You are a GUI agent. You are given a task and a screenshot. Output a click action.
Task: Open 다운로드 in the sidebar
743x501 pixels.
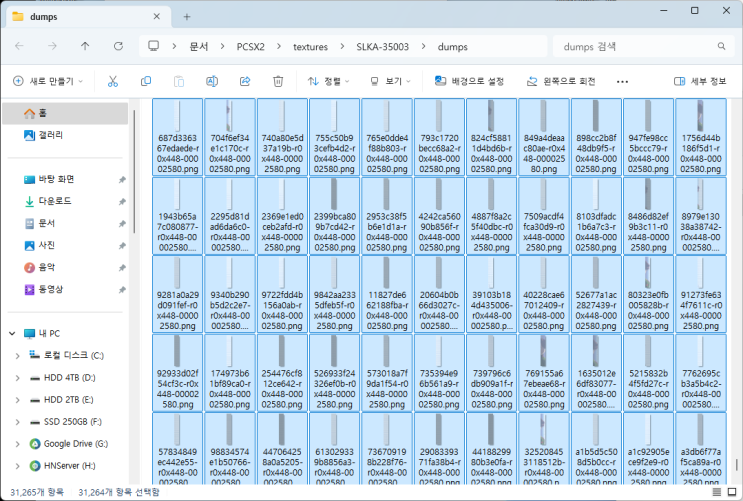pos(58,201)
